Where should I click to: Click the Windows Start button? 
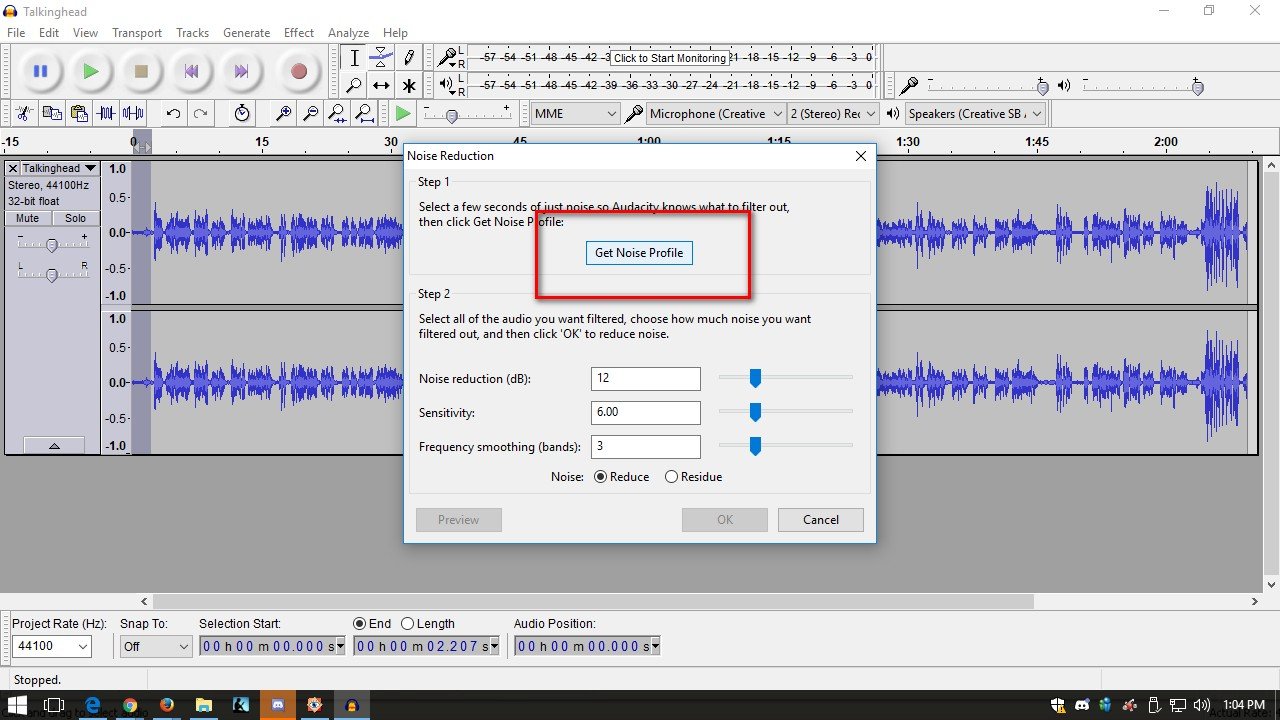(17, 705)
